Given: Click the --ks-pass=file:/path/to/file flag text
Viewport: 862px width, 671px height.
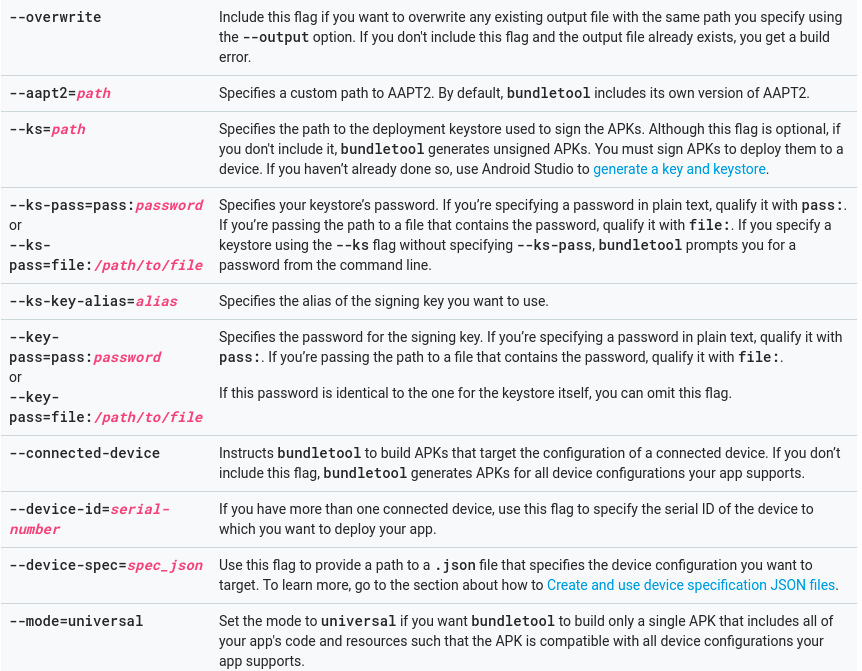Looking at the screenshot, I should point(105,255).
